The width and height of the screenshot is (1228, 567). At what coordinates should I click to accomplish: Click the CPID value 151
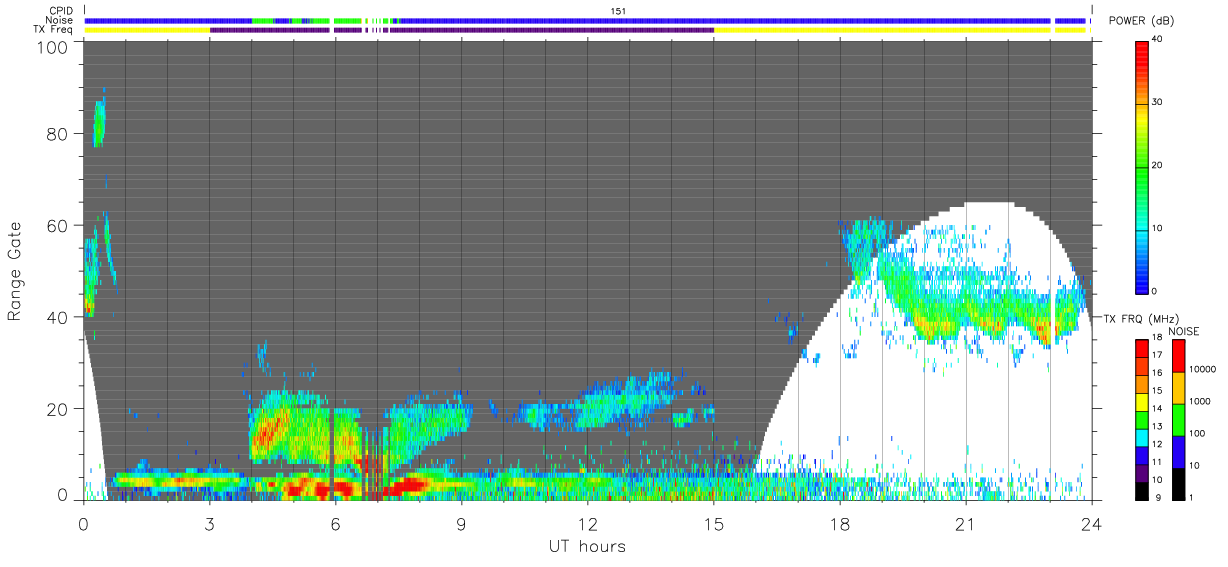click(619, 11)
